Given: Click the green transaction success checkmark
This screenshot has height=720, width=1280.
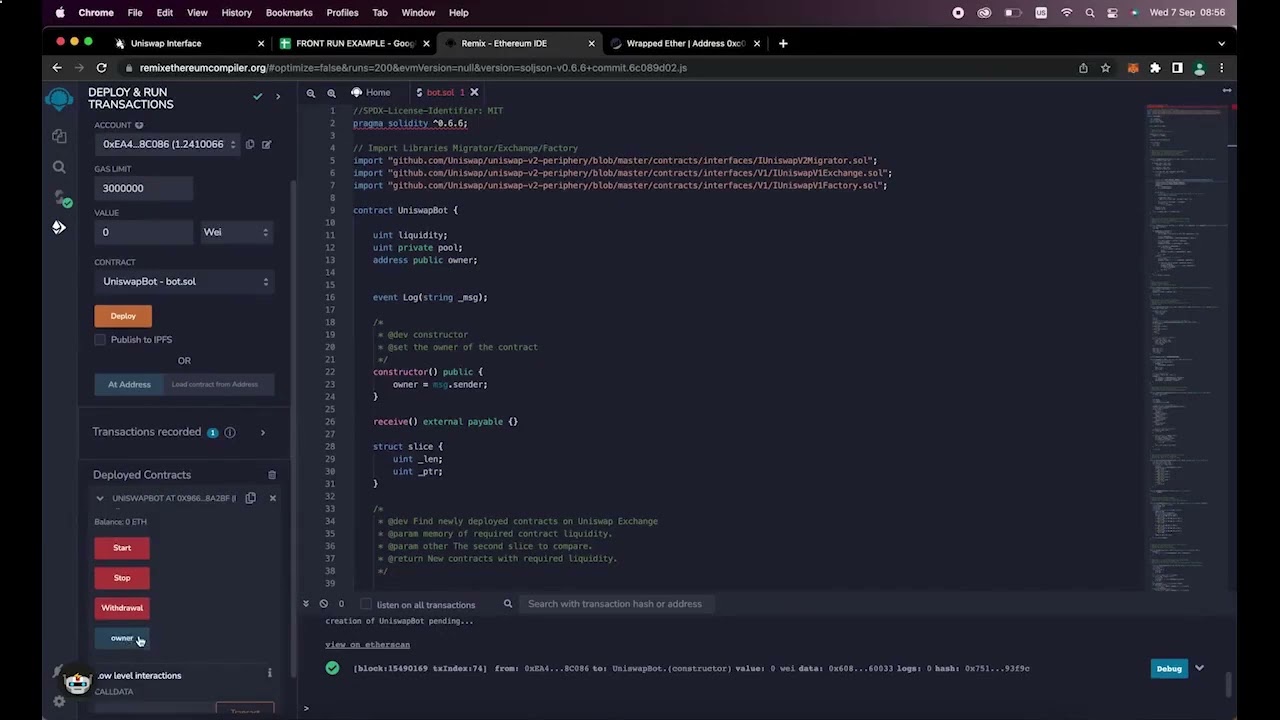Looking at the screenshot, I should (332, 668).
